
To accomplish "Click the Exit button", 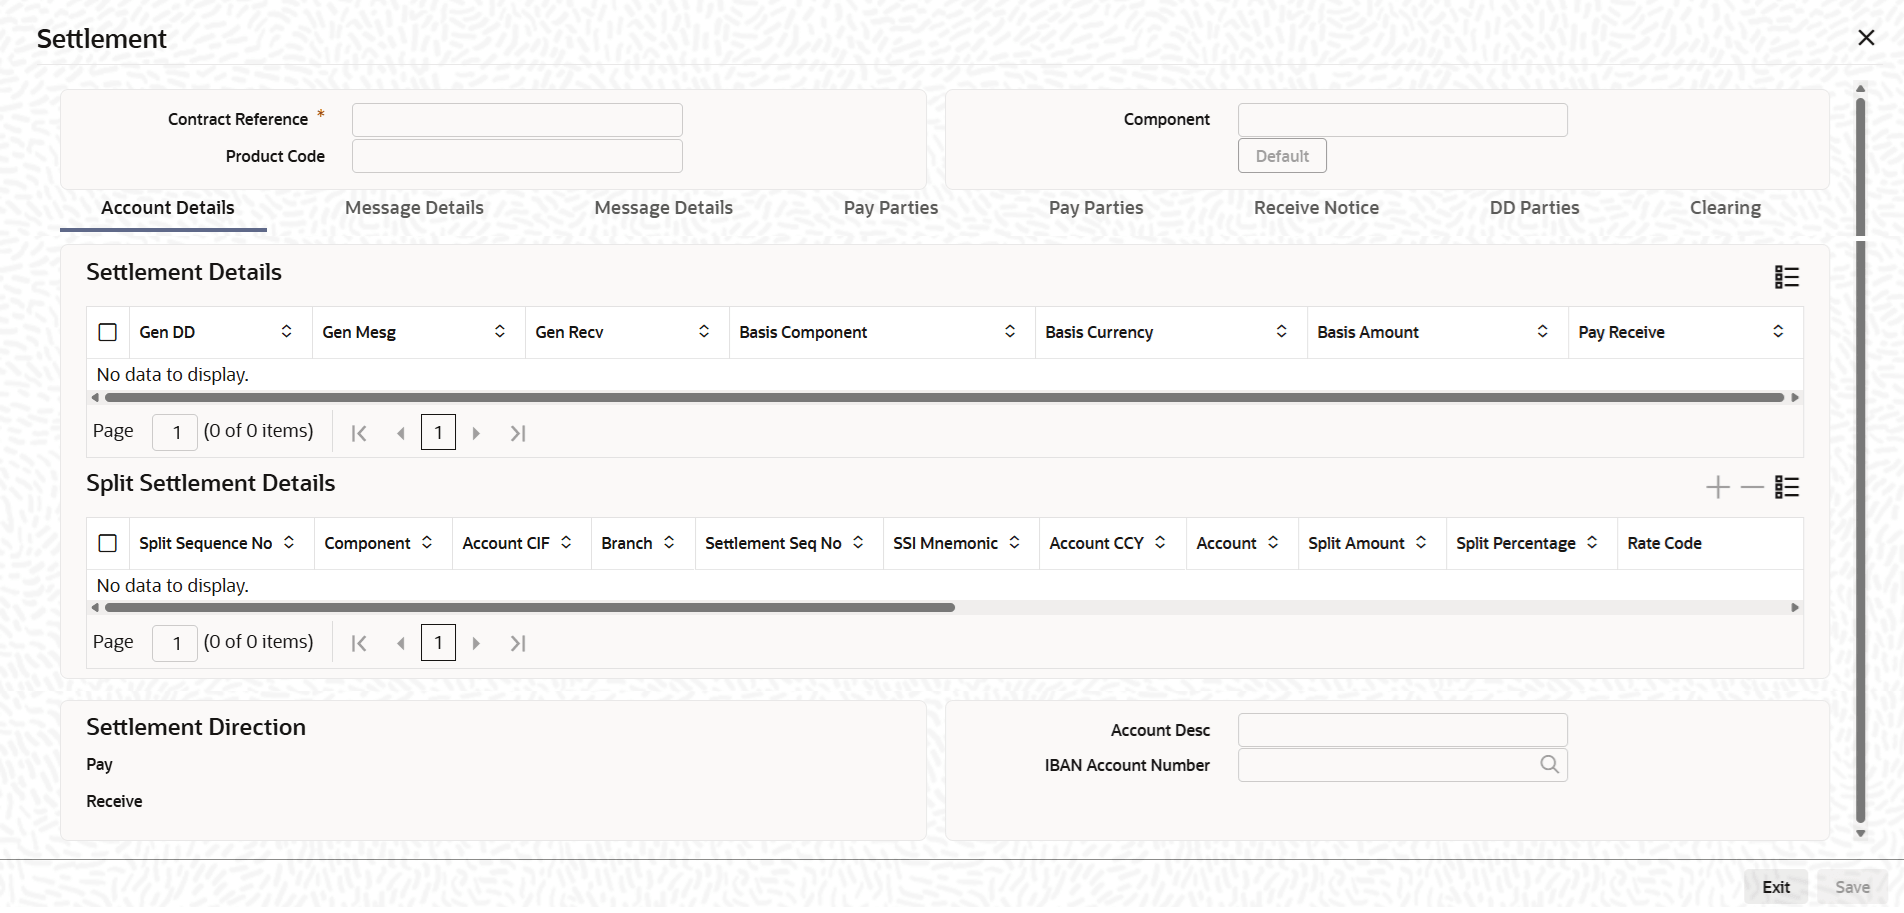I will pyautogui.click(x=1776, y=887).
